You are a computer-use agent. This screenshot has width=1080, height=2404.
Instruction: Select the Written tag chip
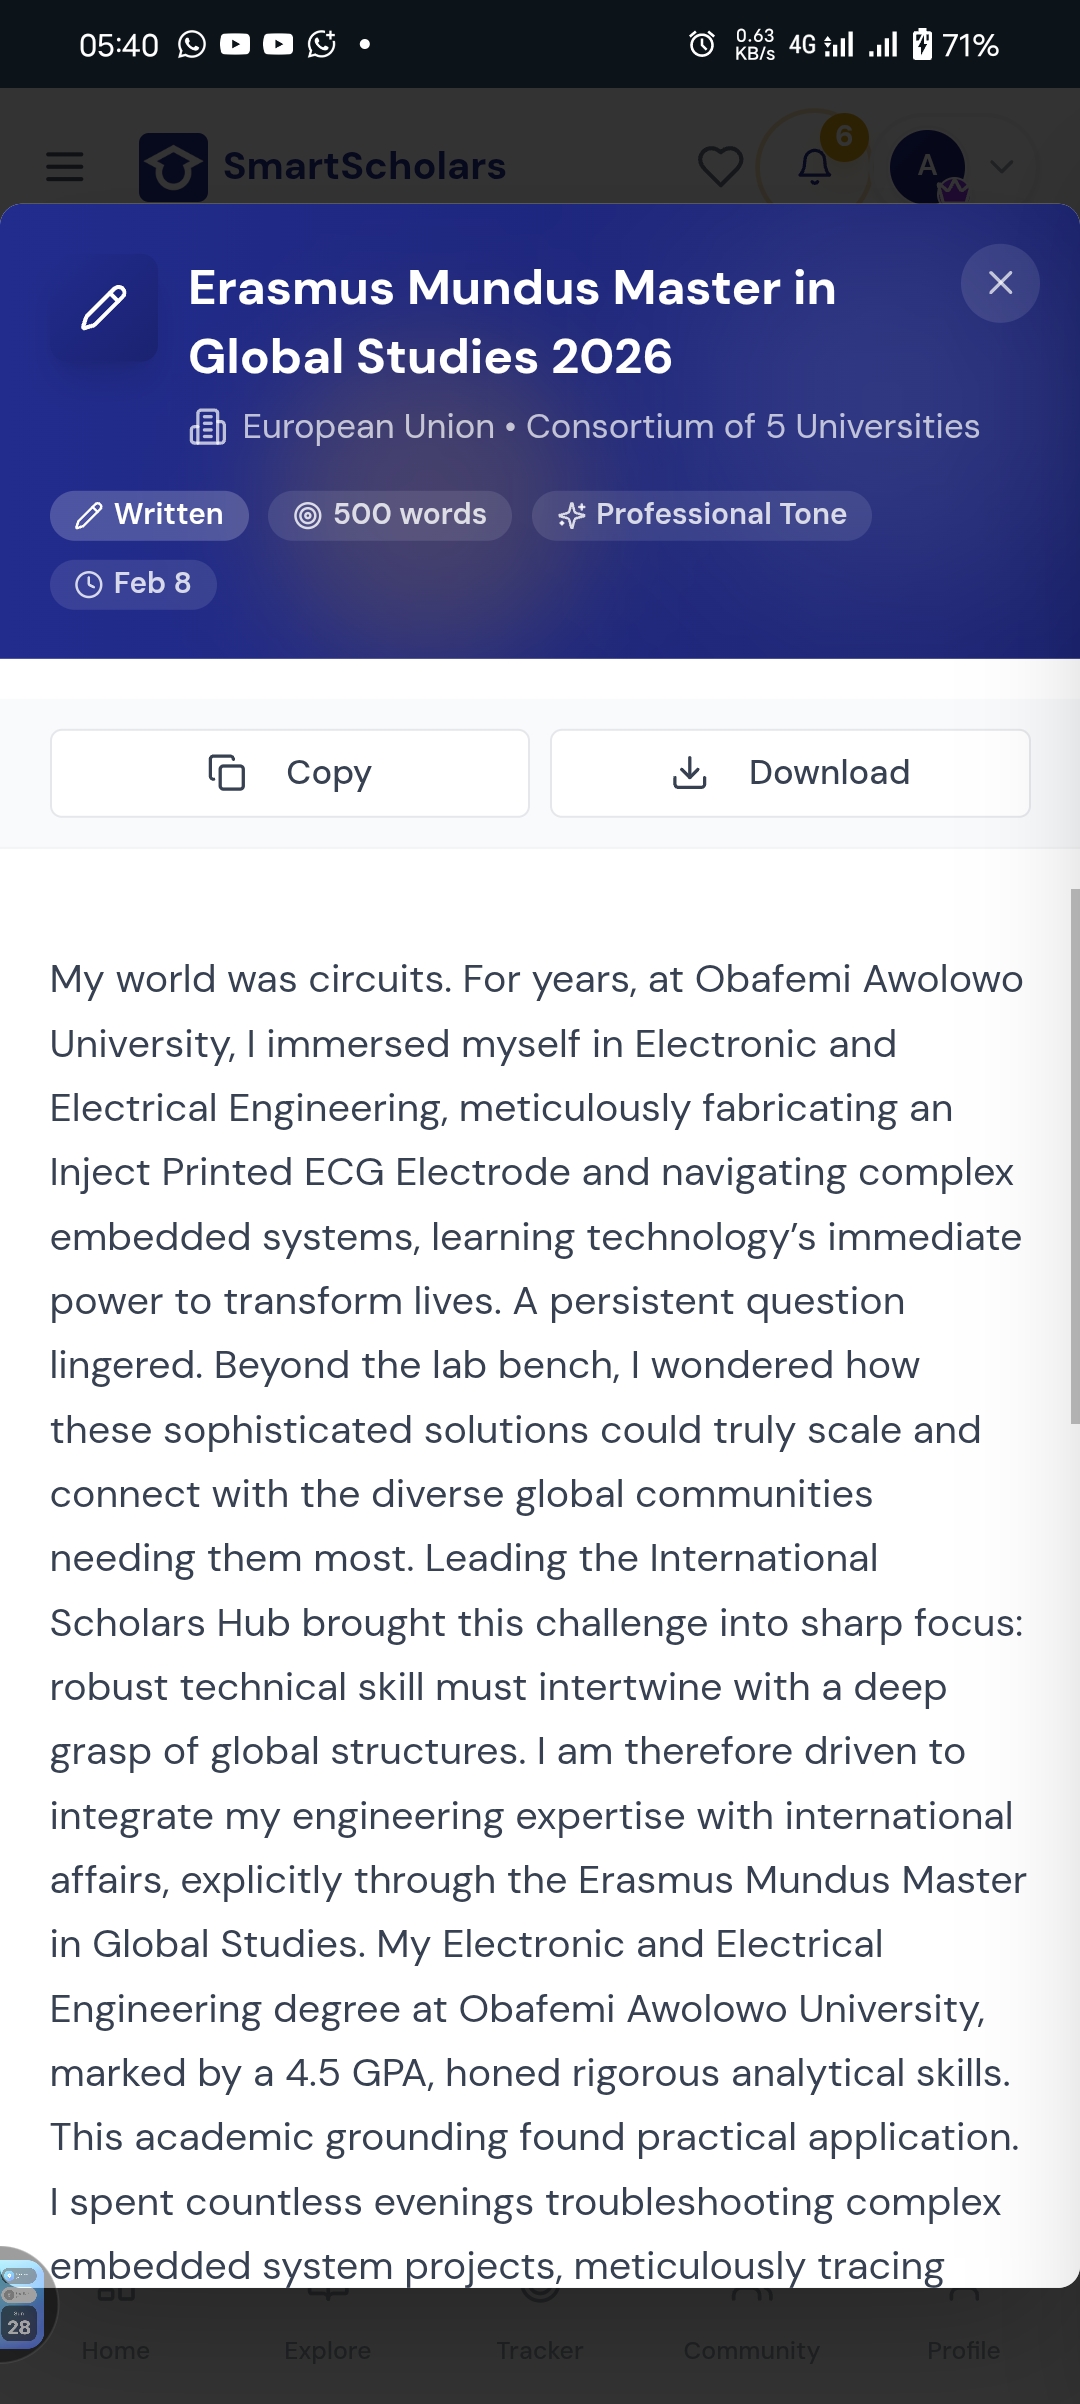pyautogui.click(x=149, y=515)
